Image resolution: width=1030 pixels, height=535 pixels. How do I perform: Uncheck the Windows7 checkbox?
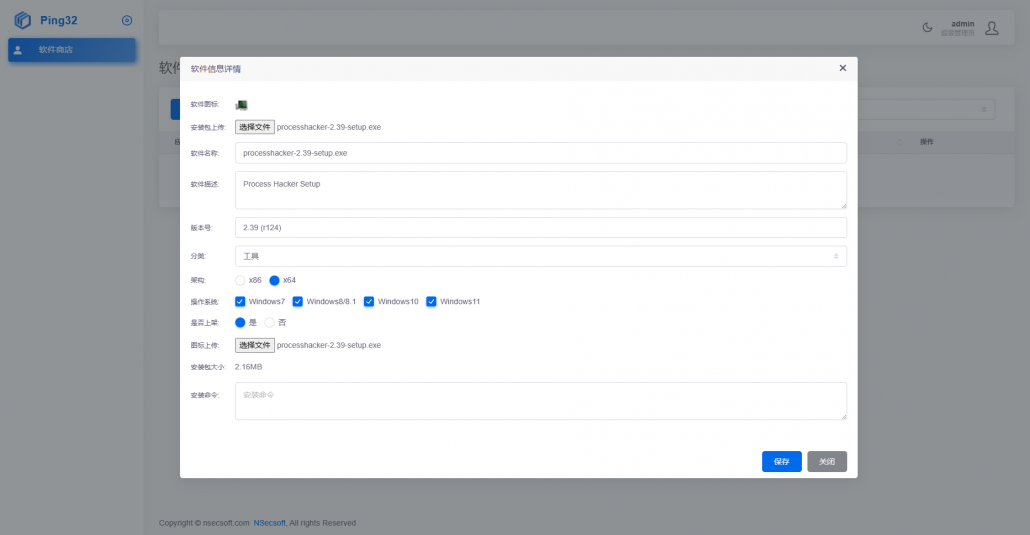(240, 302)
